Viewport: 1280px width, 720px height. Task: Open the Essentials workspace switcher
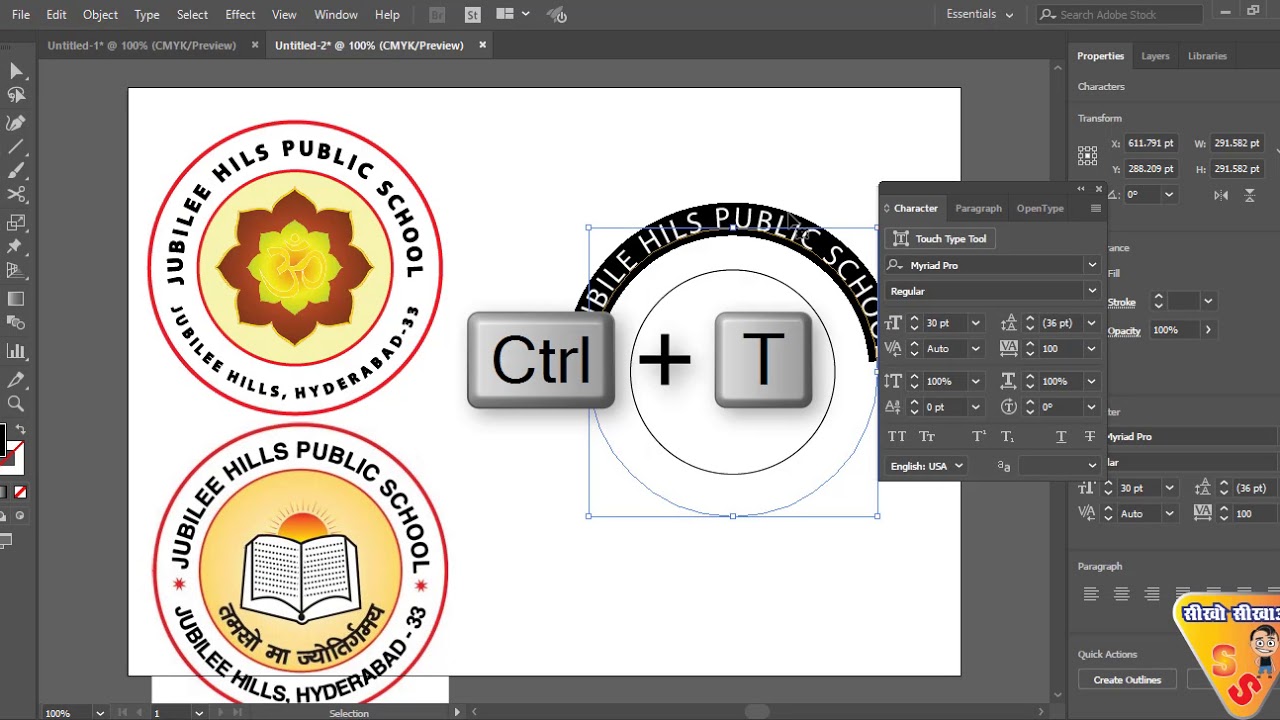pos(979,14)
